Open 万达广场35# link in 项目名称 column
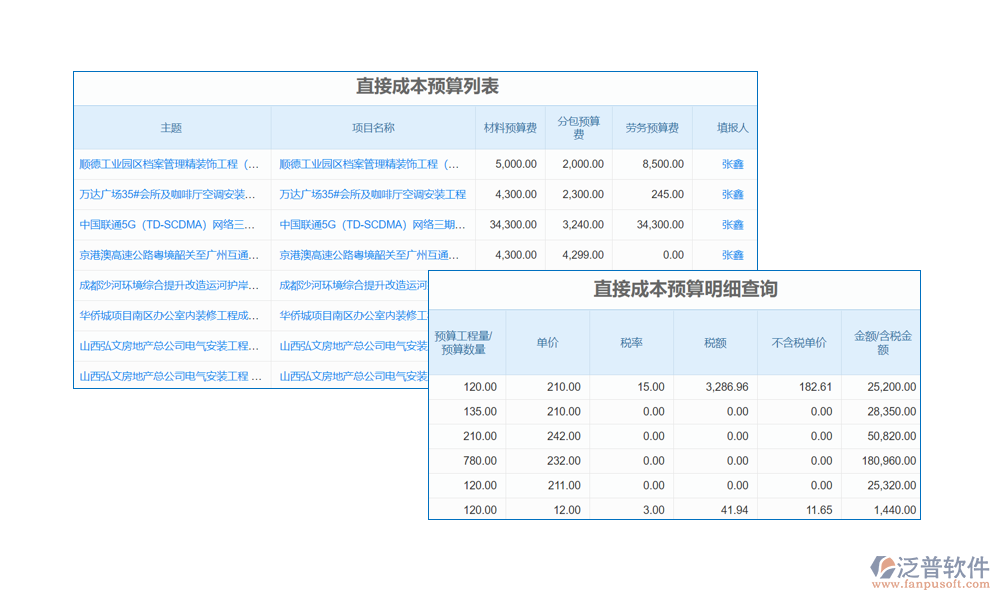The width and height of the screenshot is (1000, 600). (372, 194)
